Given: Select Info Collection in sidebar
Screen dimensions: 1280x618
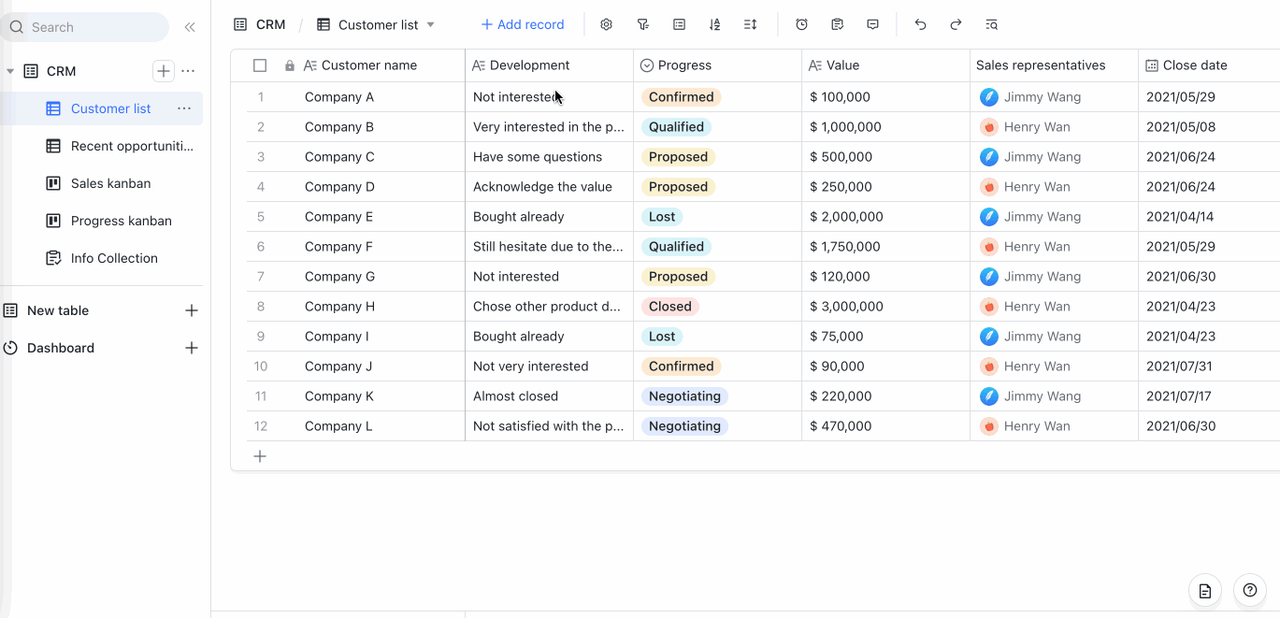Looking at the screenshot, I should [x=114, y=258].
